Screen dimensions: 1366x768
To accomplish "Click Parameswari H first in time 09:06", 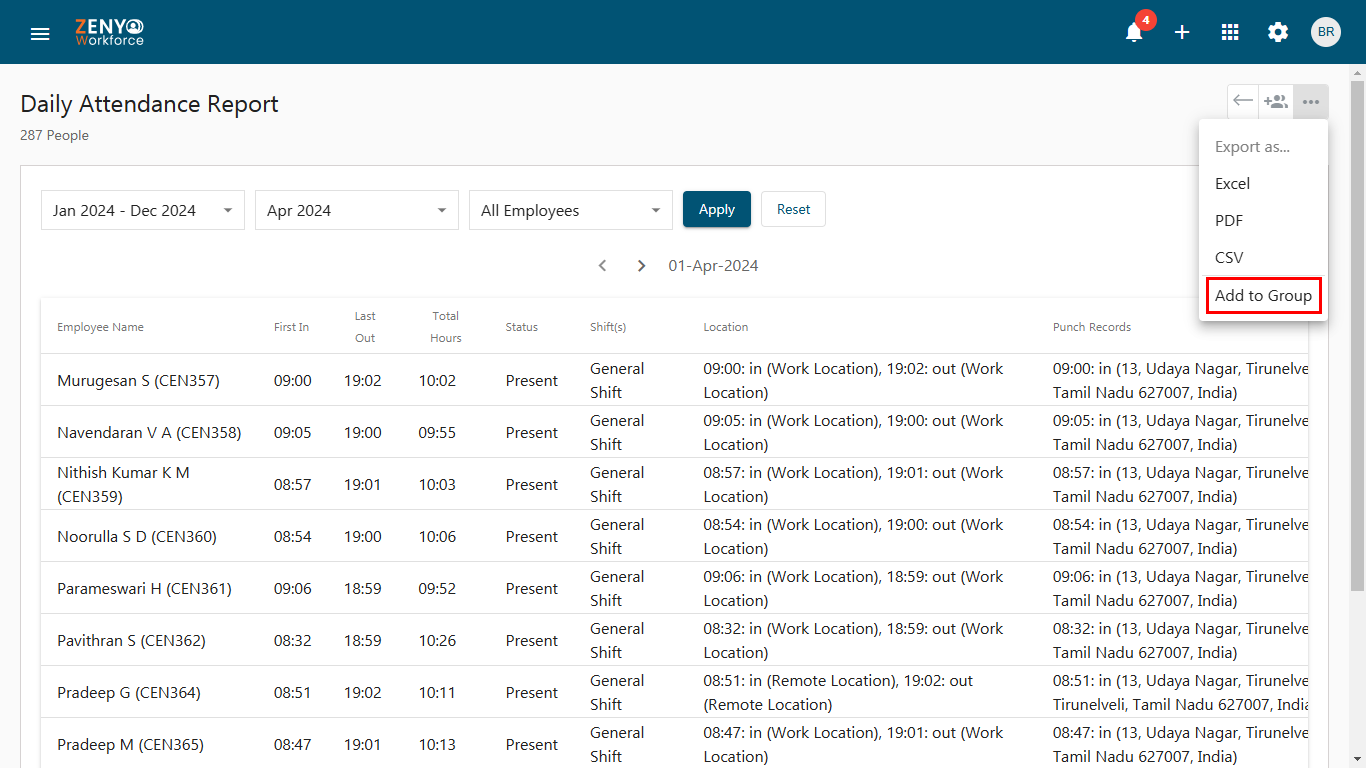I will coord(292,589).
